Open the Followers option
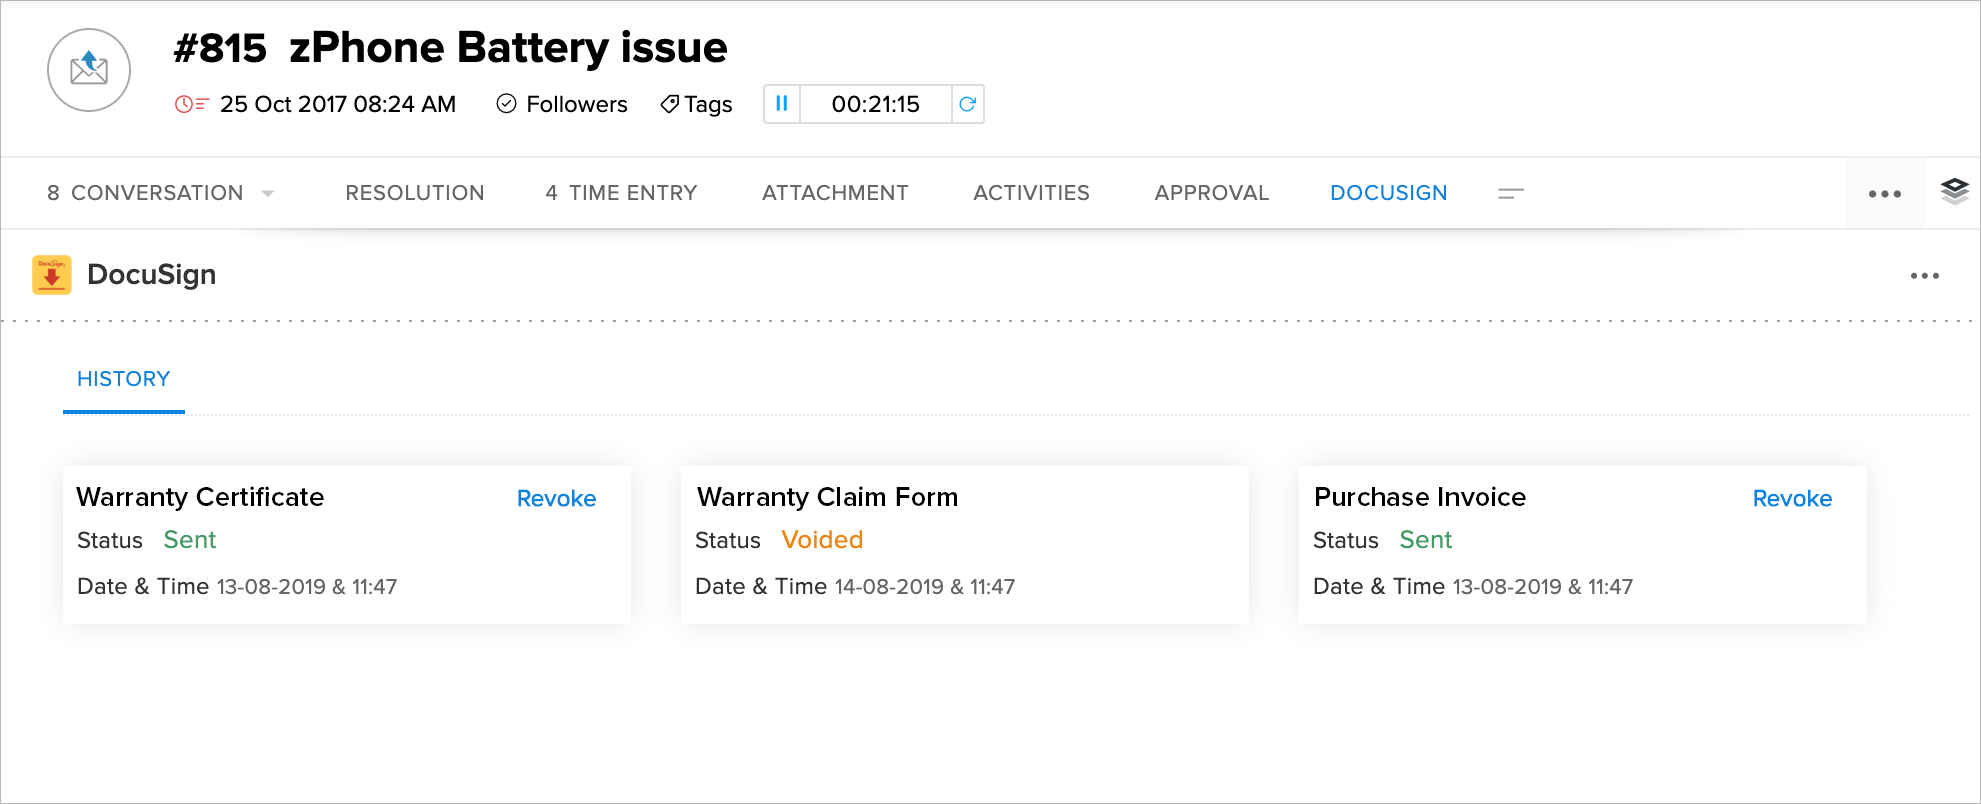Image resolution: width=1981 pixels, height=804 pixels. 562,104
